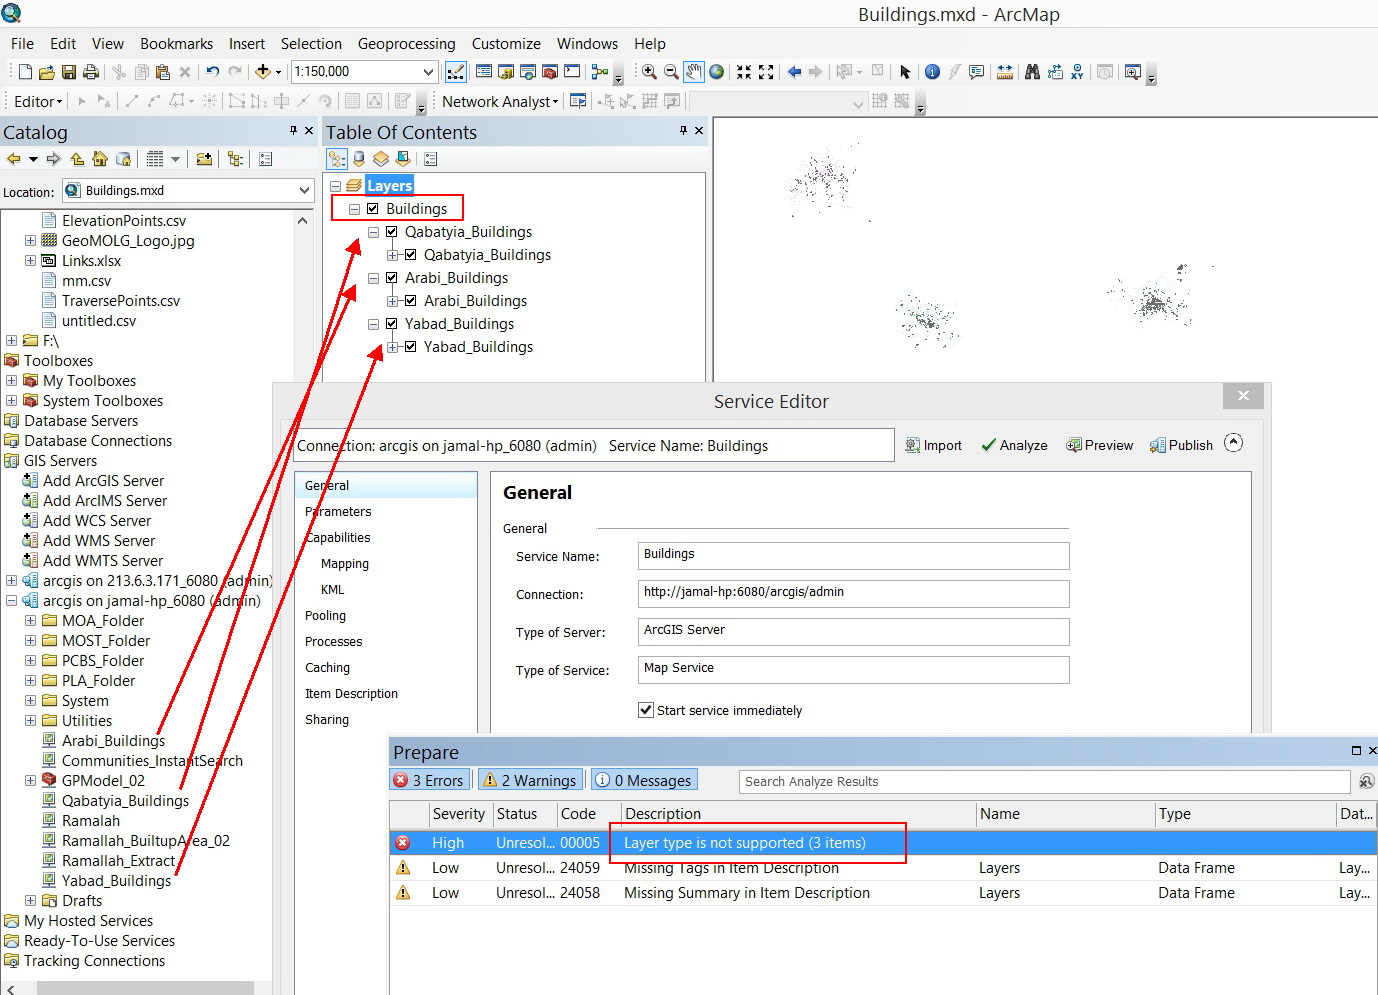Activate the Pan hand tool
Image resolution: width=1378 pixels, height=995 pixels.
694,72
